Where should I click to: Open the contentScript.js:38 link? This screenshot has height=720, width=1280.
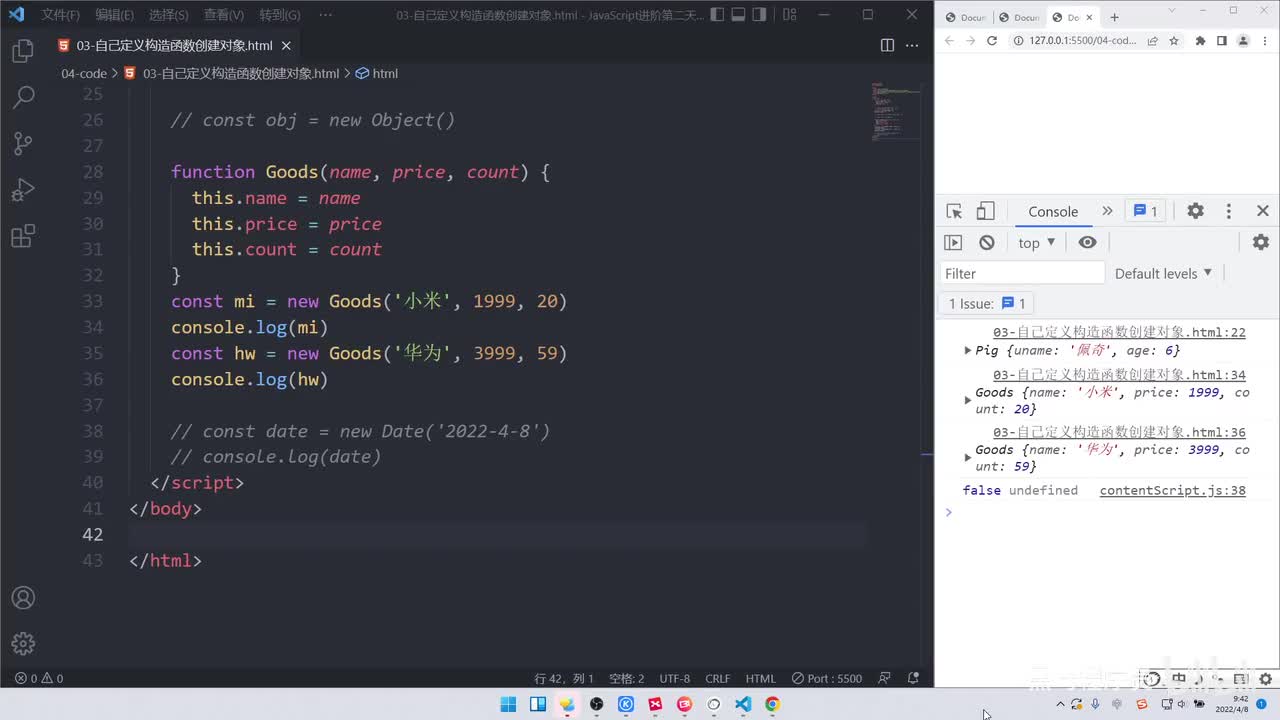1172,490
